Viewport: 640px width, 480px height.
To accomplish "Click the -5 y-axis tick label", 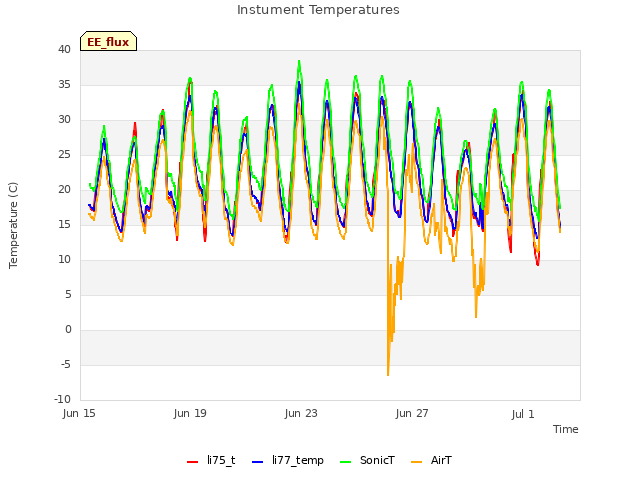I will pos(66,364).
